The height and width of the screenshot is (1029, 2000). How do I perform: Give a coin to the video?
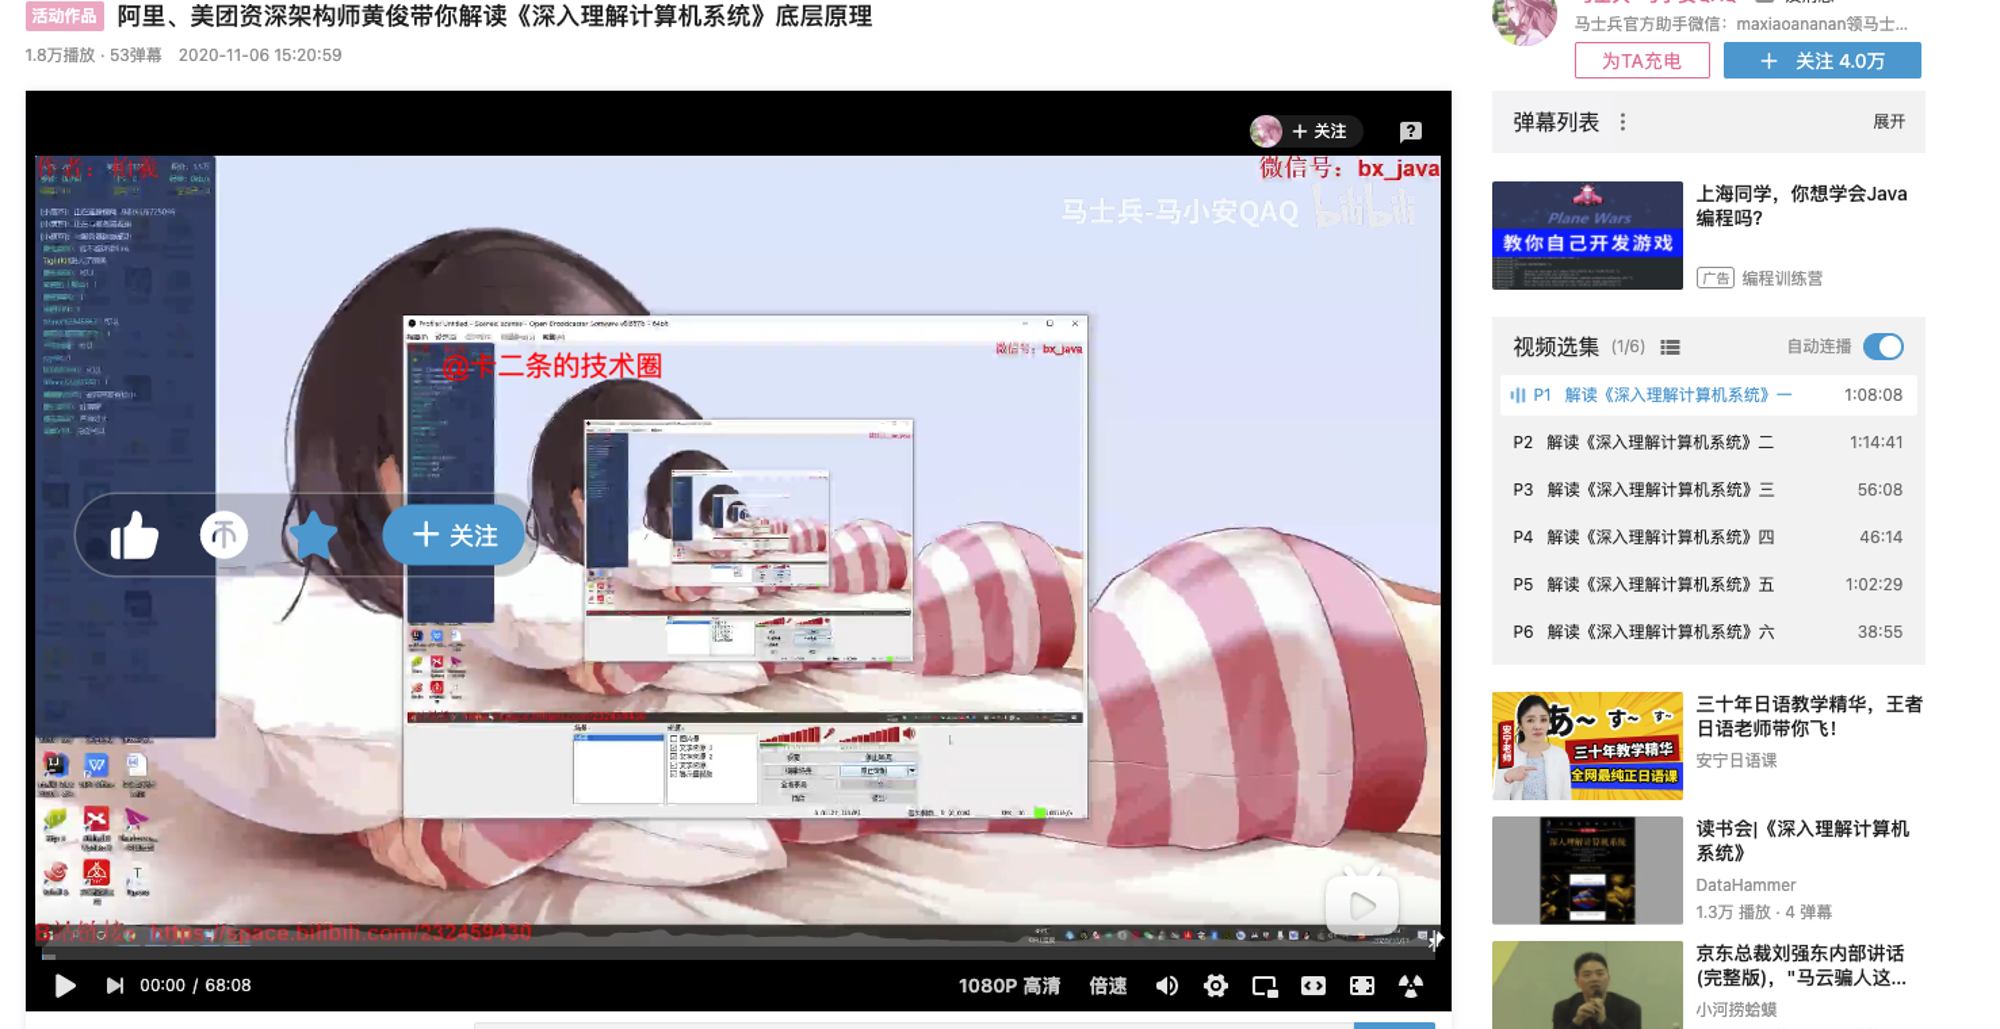pos(224,535)
